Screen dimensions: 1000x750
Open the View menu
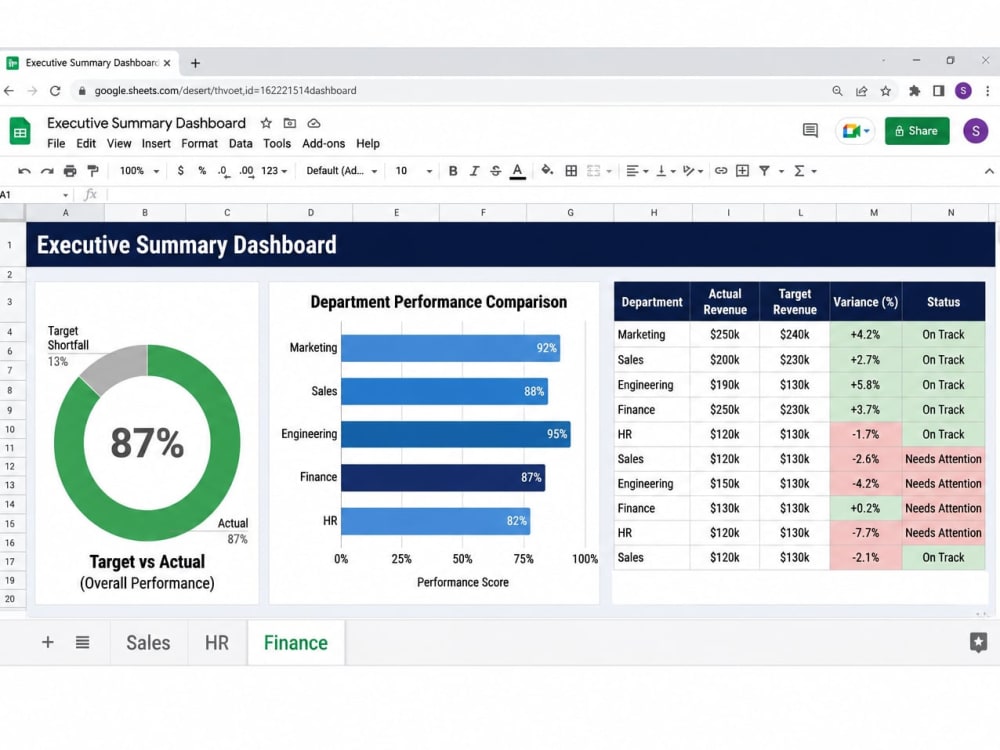pos(119,143)
